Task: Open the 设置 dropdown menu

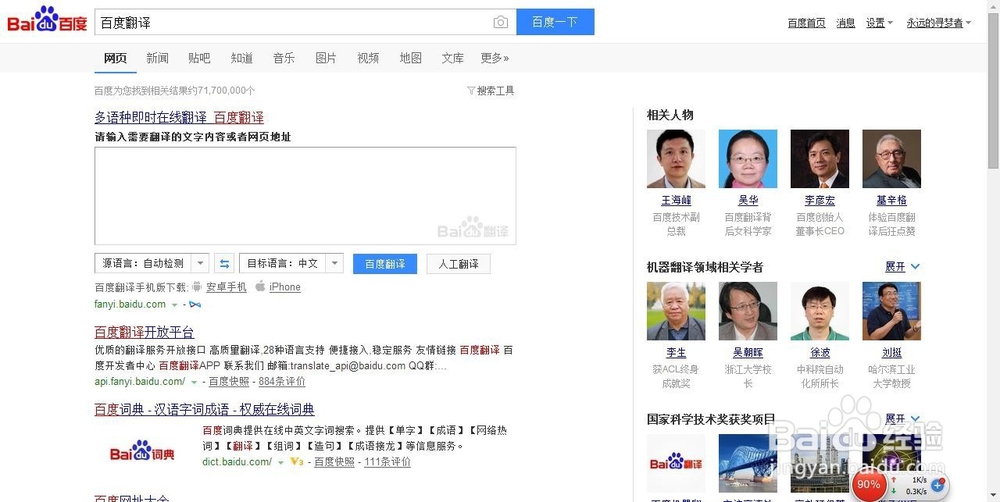Action: click(879, 23)
